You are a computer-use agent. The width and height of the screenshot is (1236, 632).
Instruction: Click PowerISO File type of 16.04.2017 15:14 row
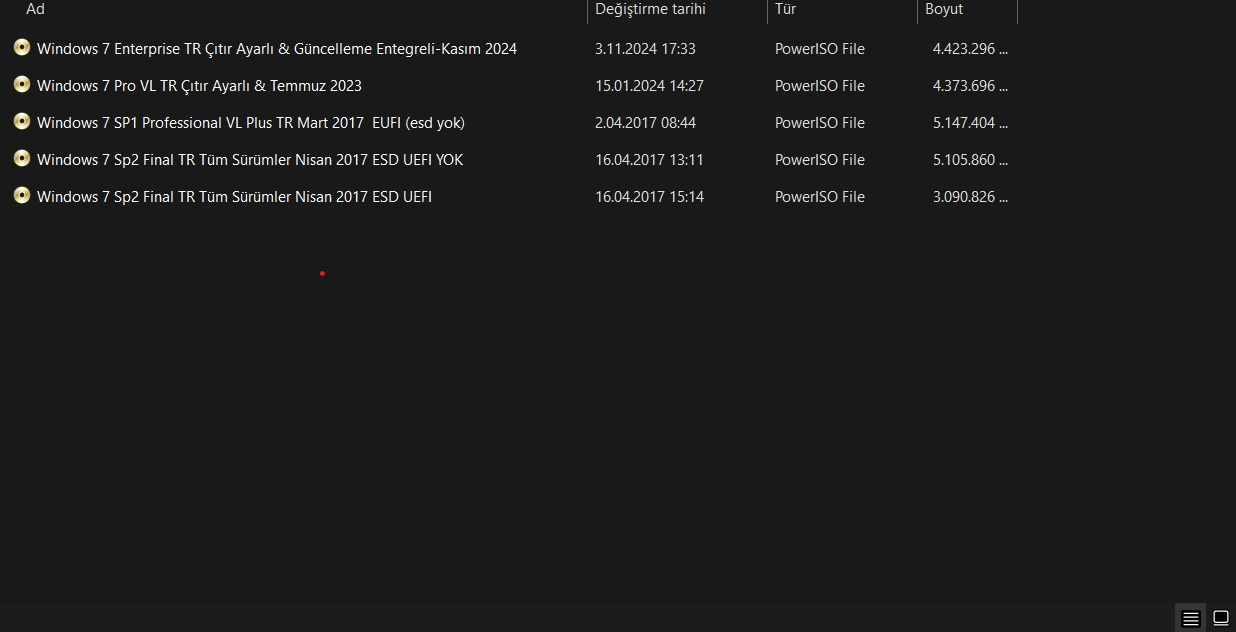[x=820, y=196]
